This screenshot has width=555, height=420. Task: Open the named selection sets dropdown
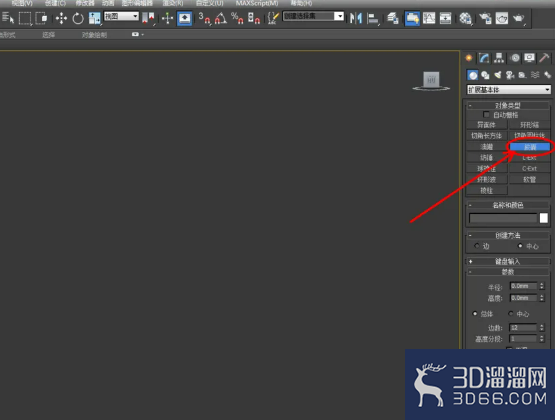(313, 16)
